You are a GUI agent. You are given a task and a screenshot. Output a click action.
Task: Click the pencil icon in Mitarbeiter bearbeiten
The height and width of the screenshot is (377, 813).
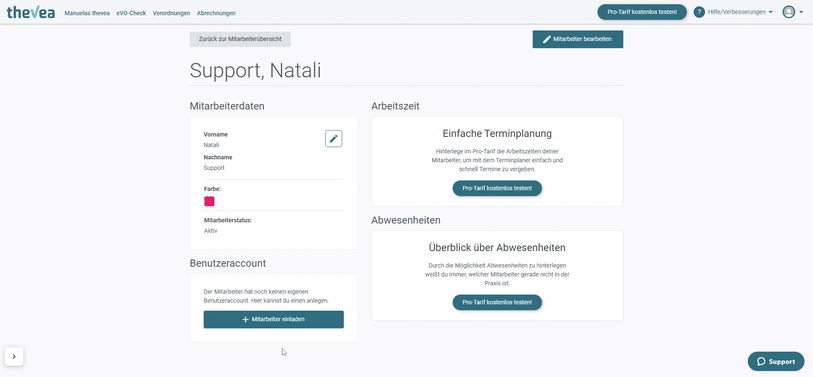tap(546, 39)
